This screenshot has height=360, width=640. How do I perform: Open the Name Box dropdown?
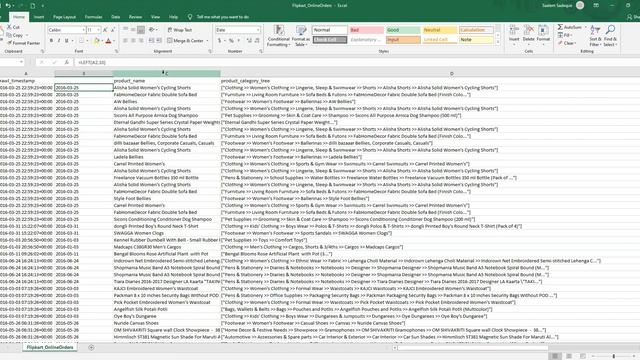(21, 62)
